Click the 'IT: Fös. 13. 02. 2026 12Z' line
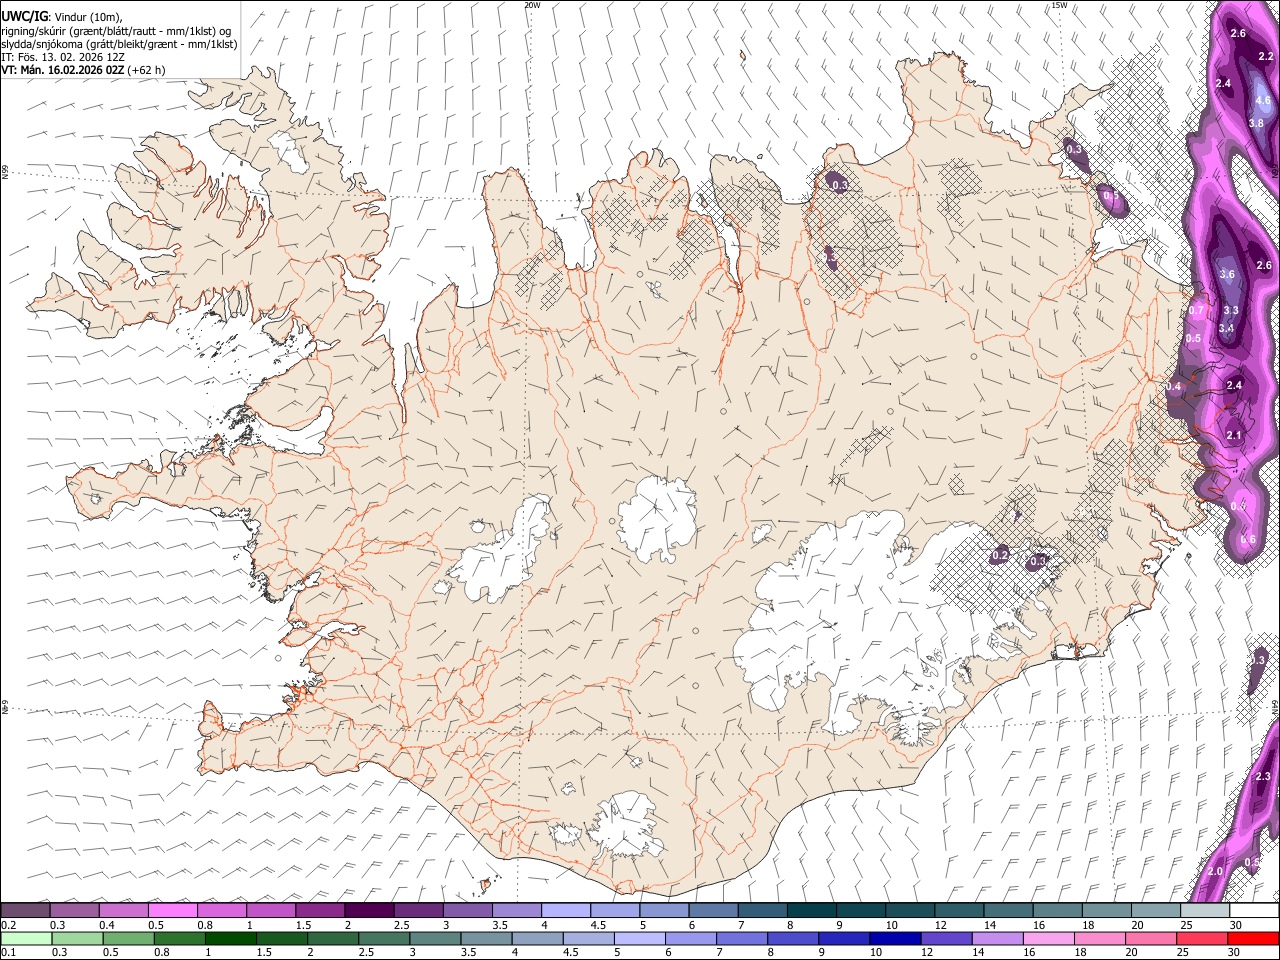The image size is (1280, 960). 62,57
